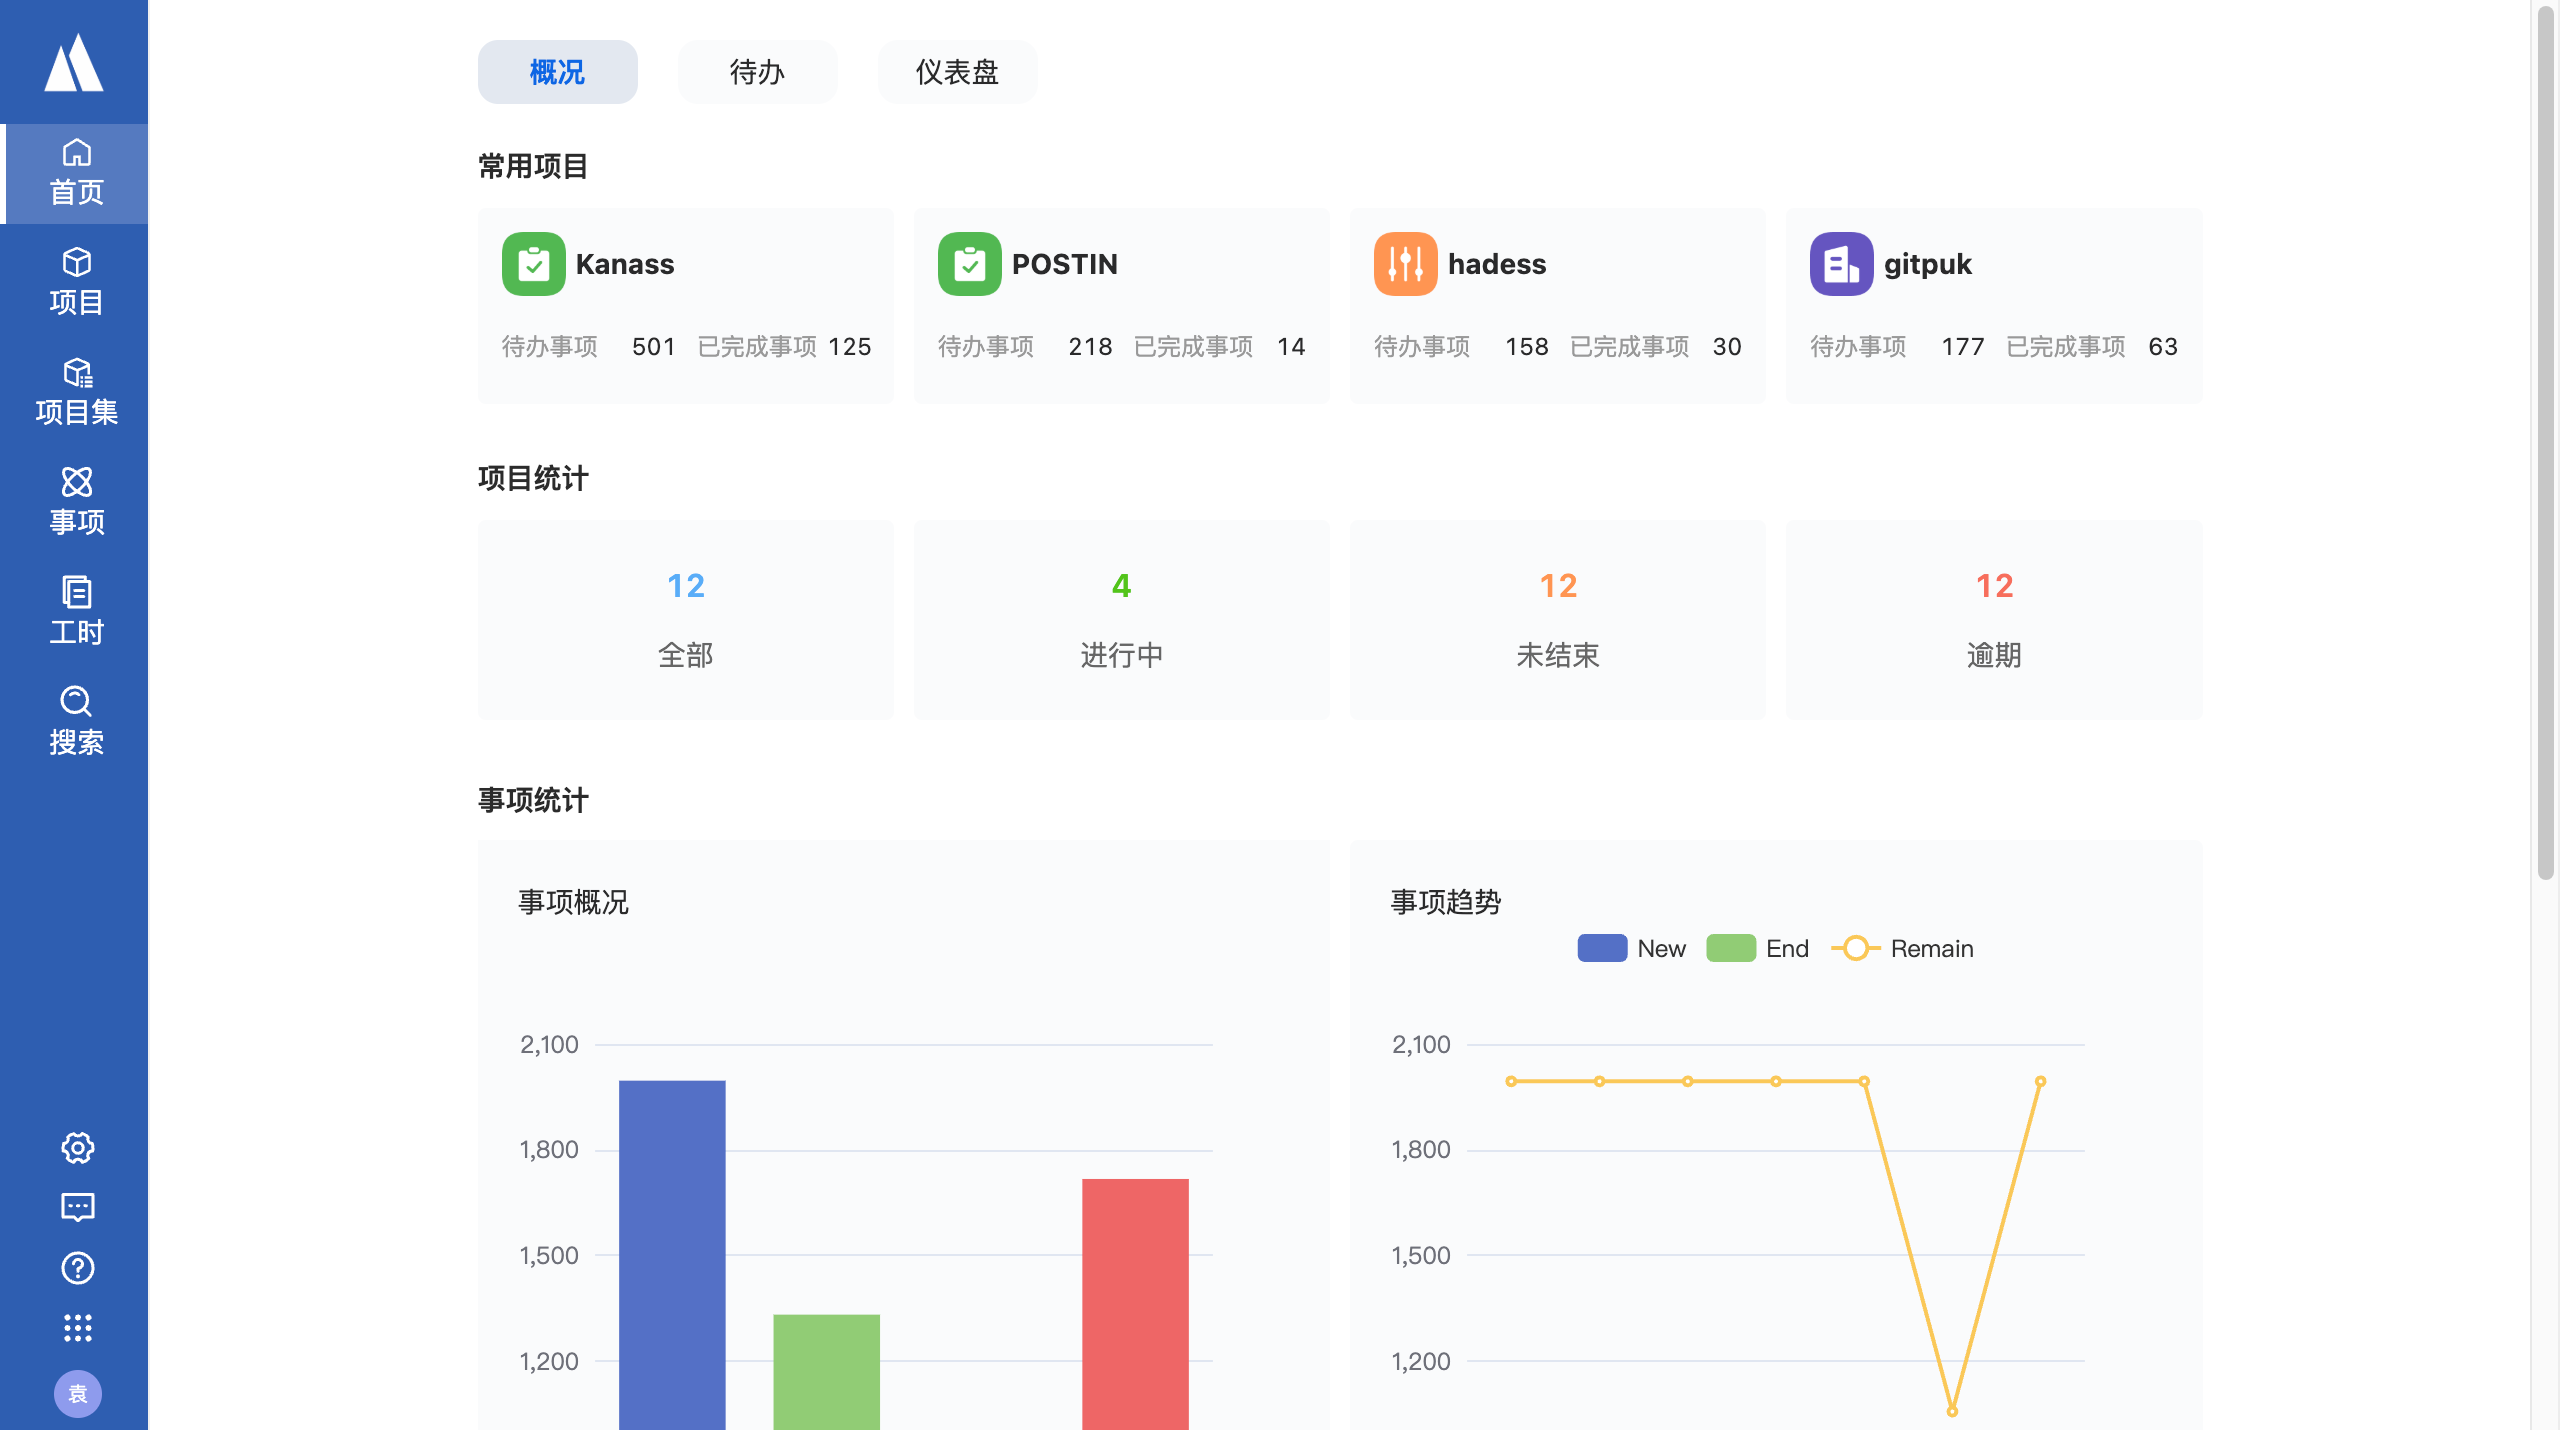This screenshot has width=2560, height=1430.
Task: Select the 全部 all projects stat card
Action: (x=686, y=620)
